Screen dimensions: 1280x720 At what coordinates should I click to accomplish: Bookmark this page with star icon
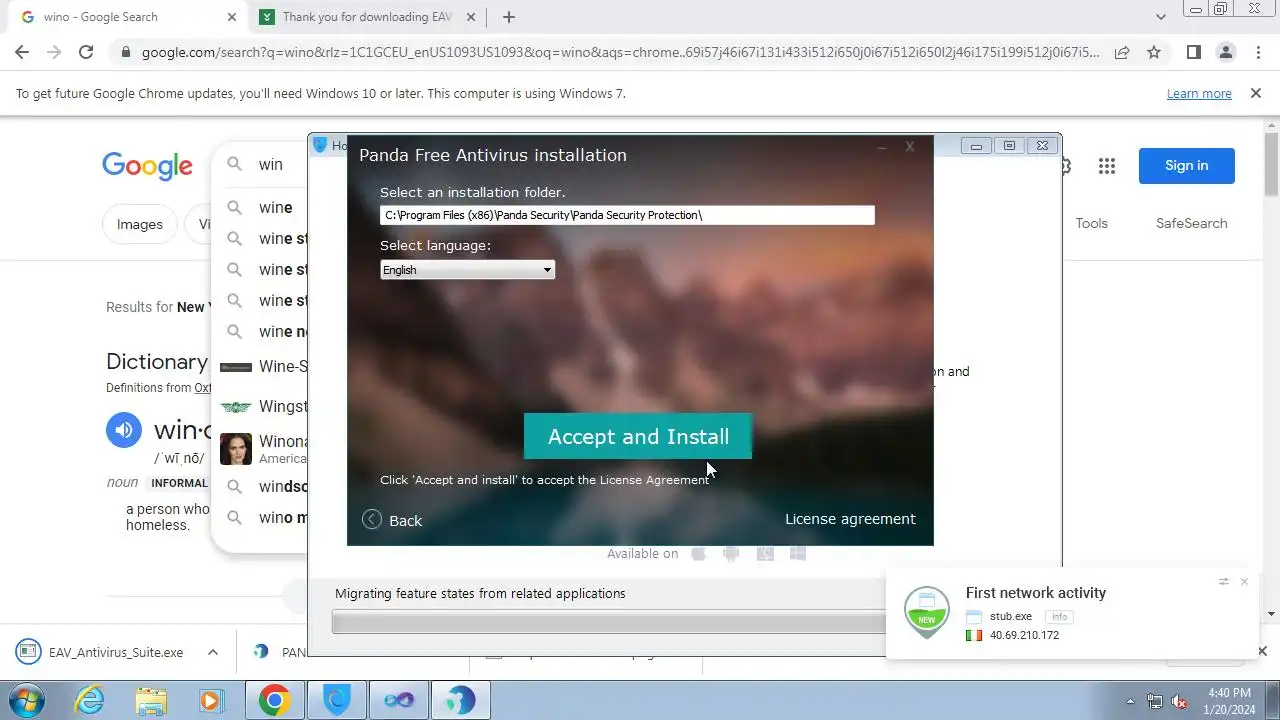click(1154, 52)
